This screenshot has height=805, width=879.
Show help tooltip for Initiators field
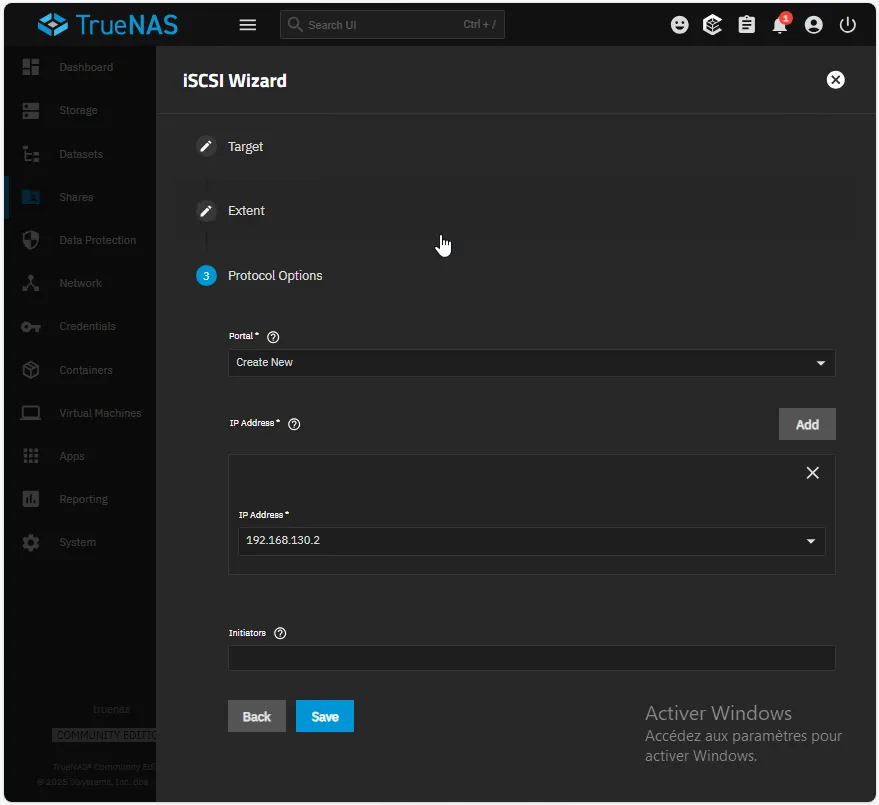pyautogui.click(x=280, y=633)
